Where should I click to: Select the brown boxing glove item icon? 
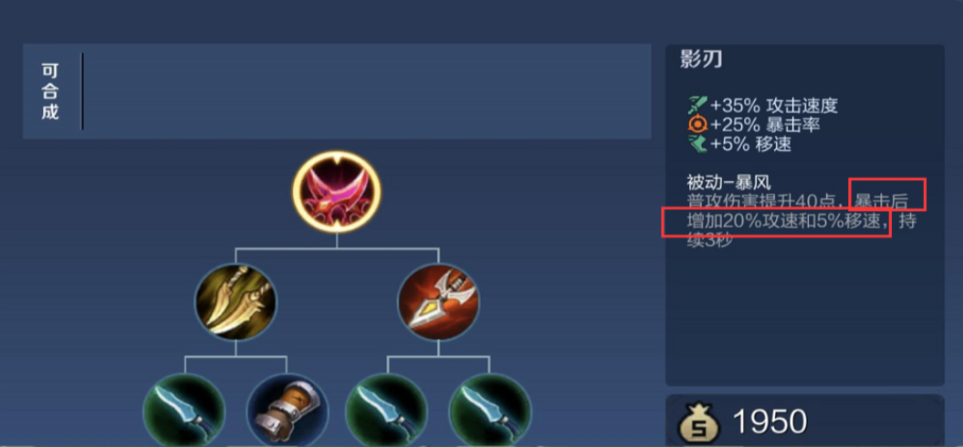pos(287,410)
